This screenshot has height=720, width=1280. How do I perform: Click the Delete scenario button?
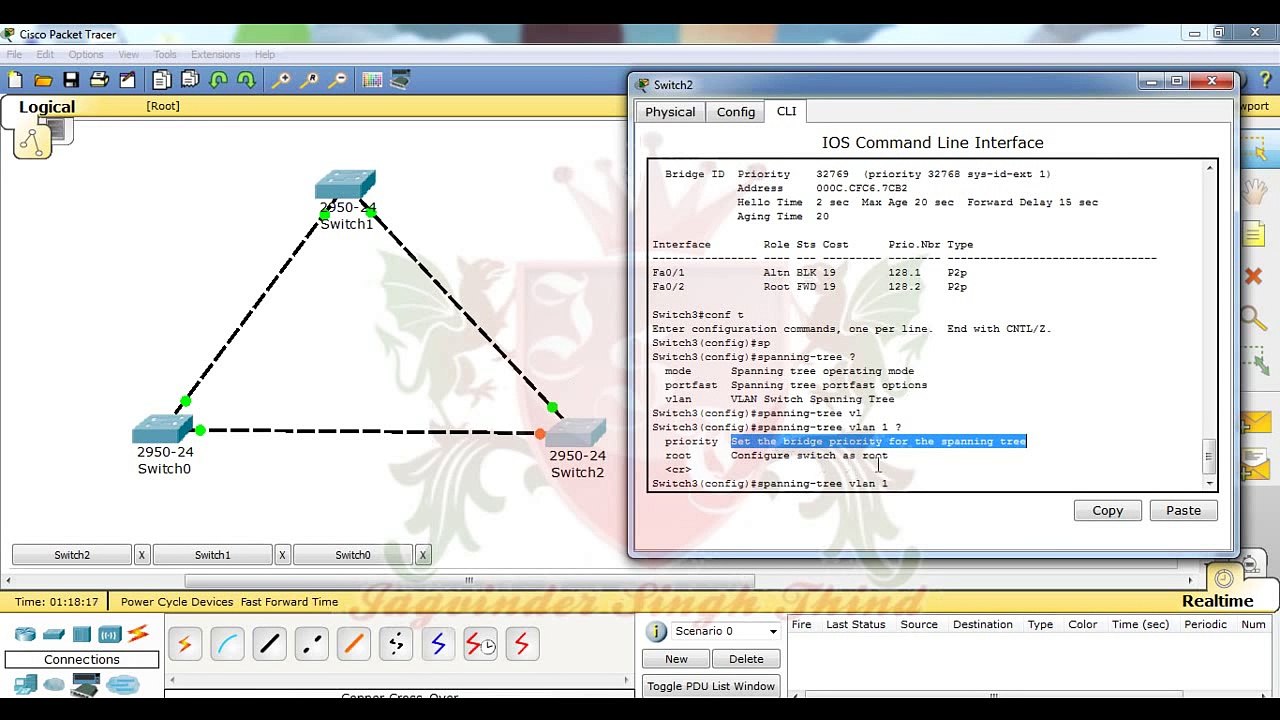coord(746,659)
